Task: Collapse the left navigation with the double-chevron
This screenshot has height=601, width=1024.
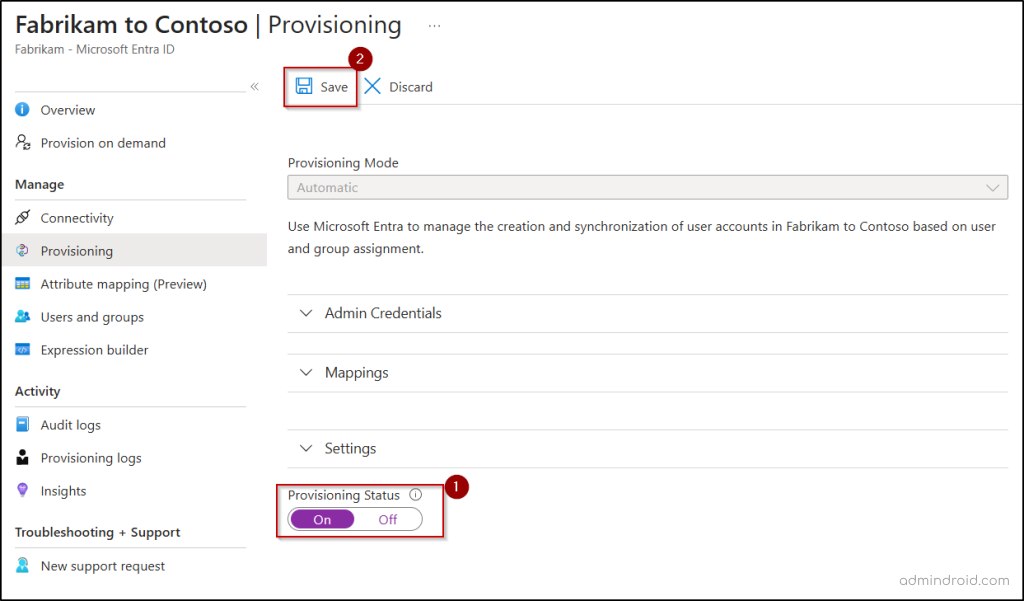Action: (254, 87)
